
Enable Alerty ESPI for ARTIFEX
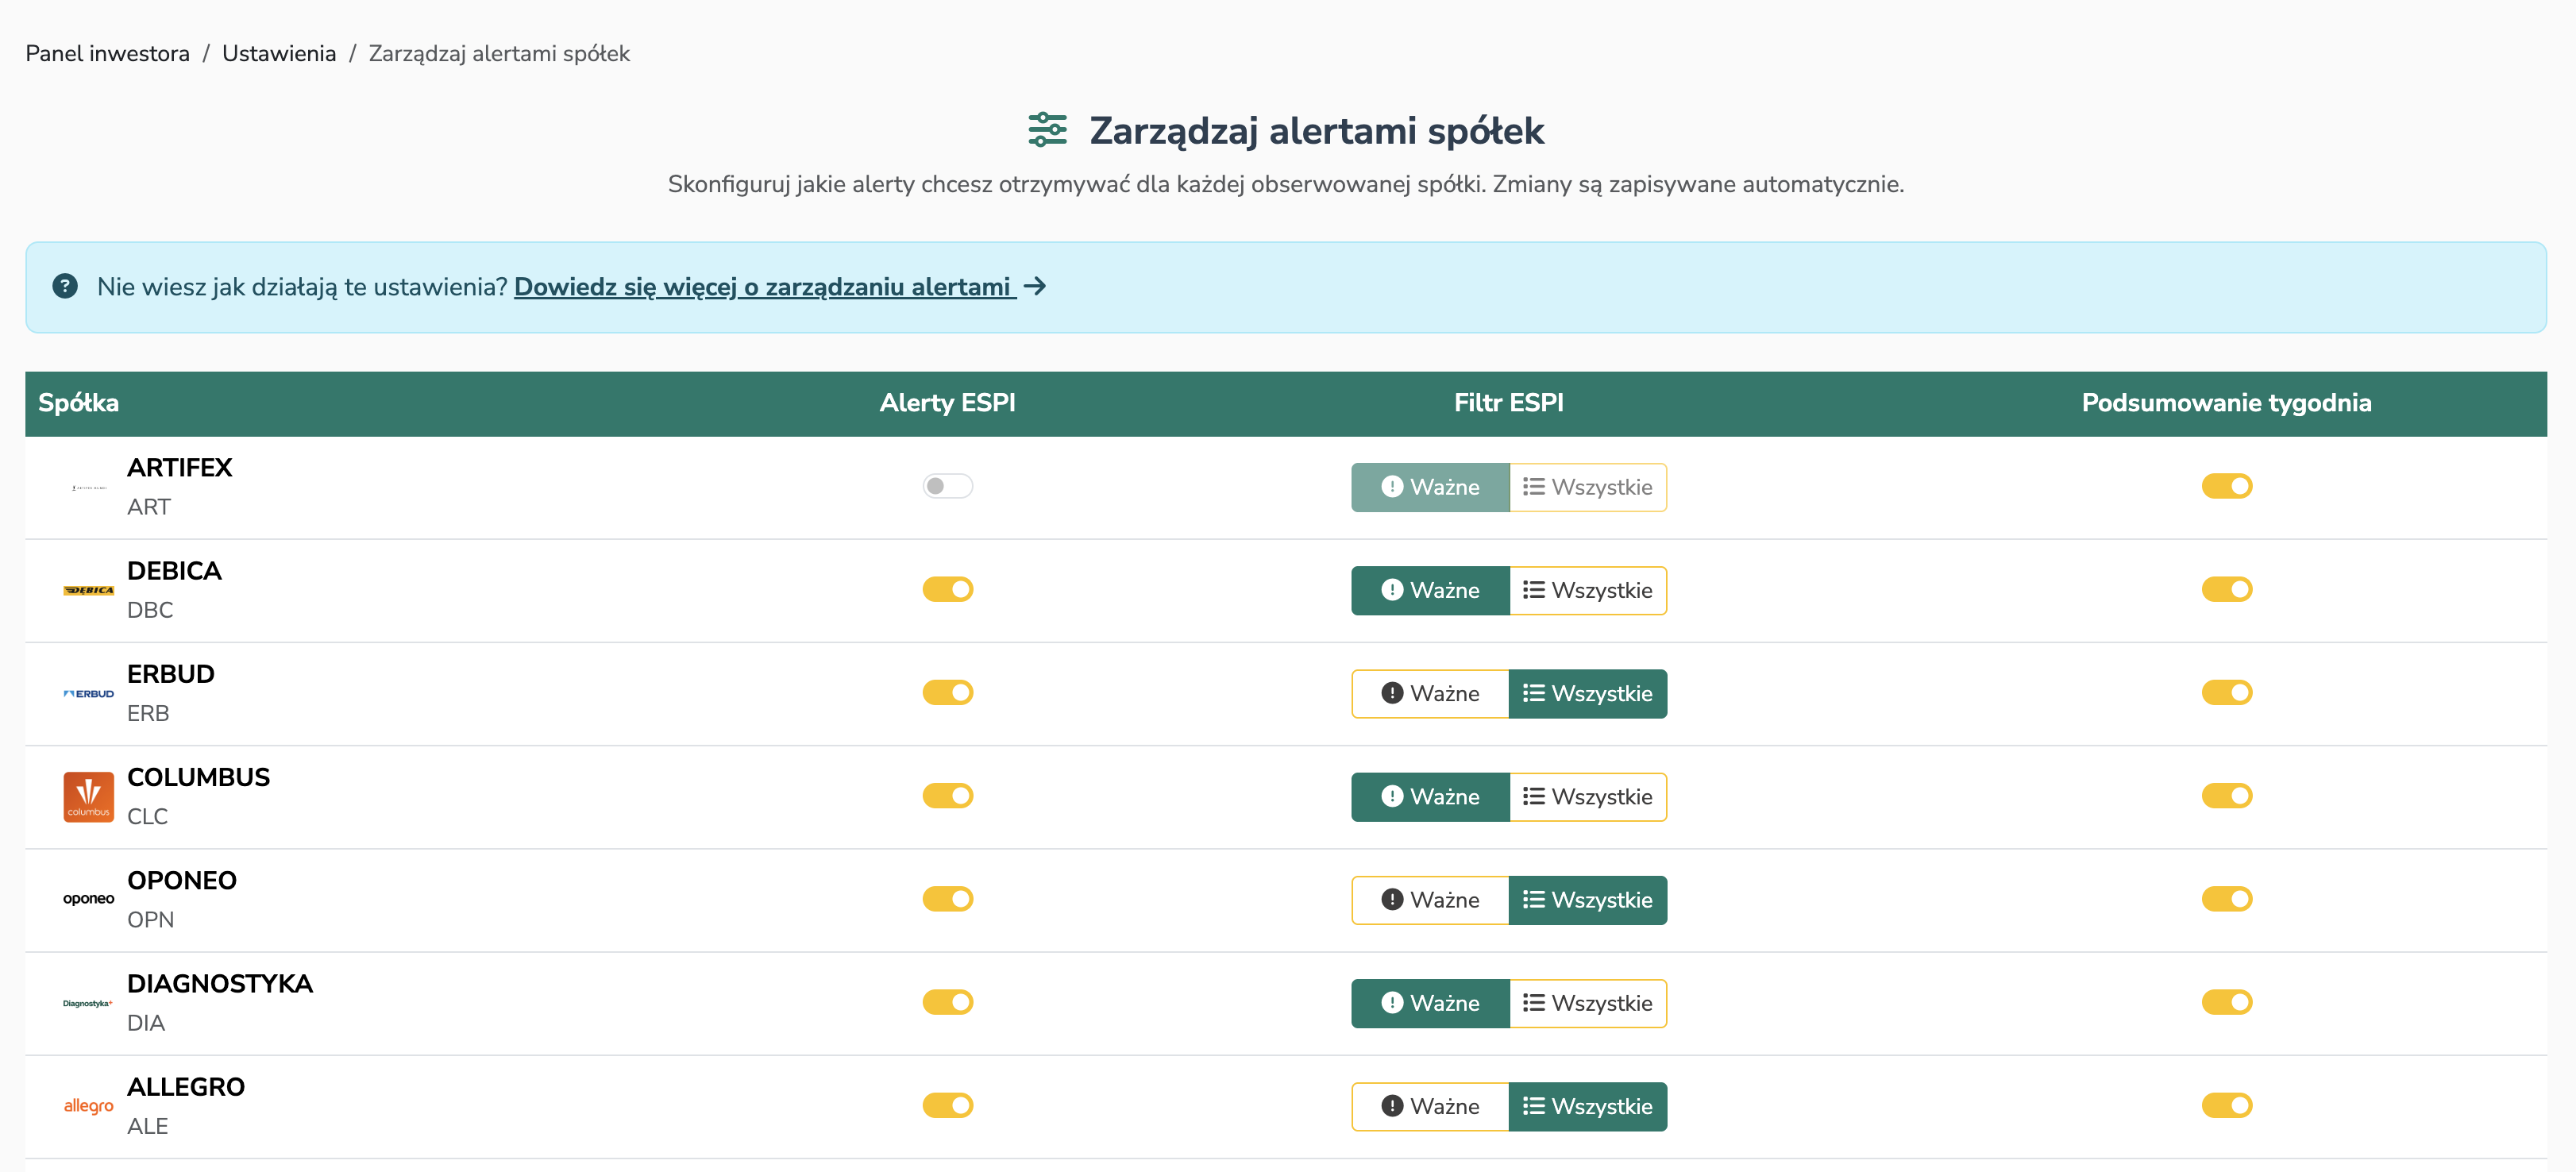click(x=946, y=487)
